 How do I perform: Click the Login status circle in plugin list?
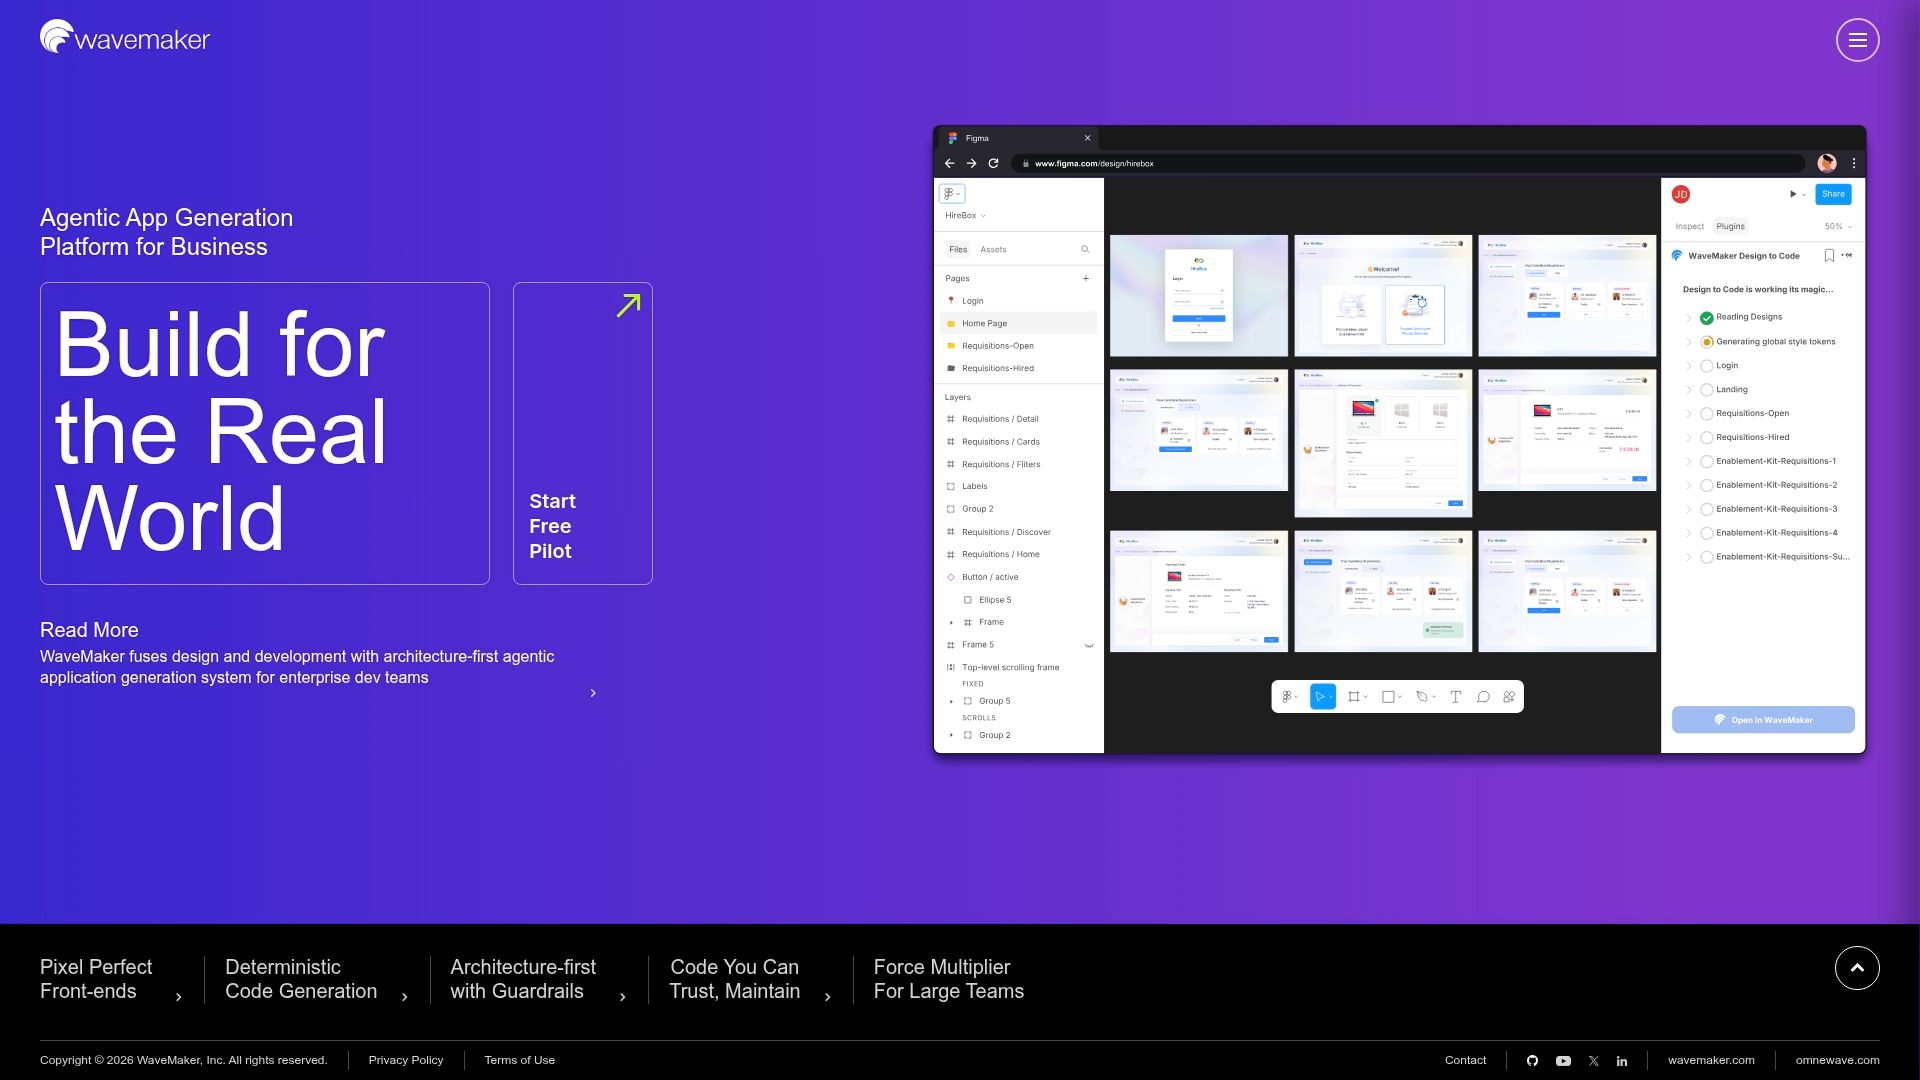tap(1706, 366)
